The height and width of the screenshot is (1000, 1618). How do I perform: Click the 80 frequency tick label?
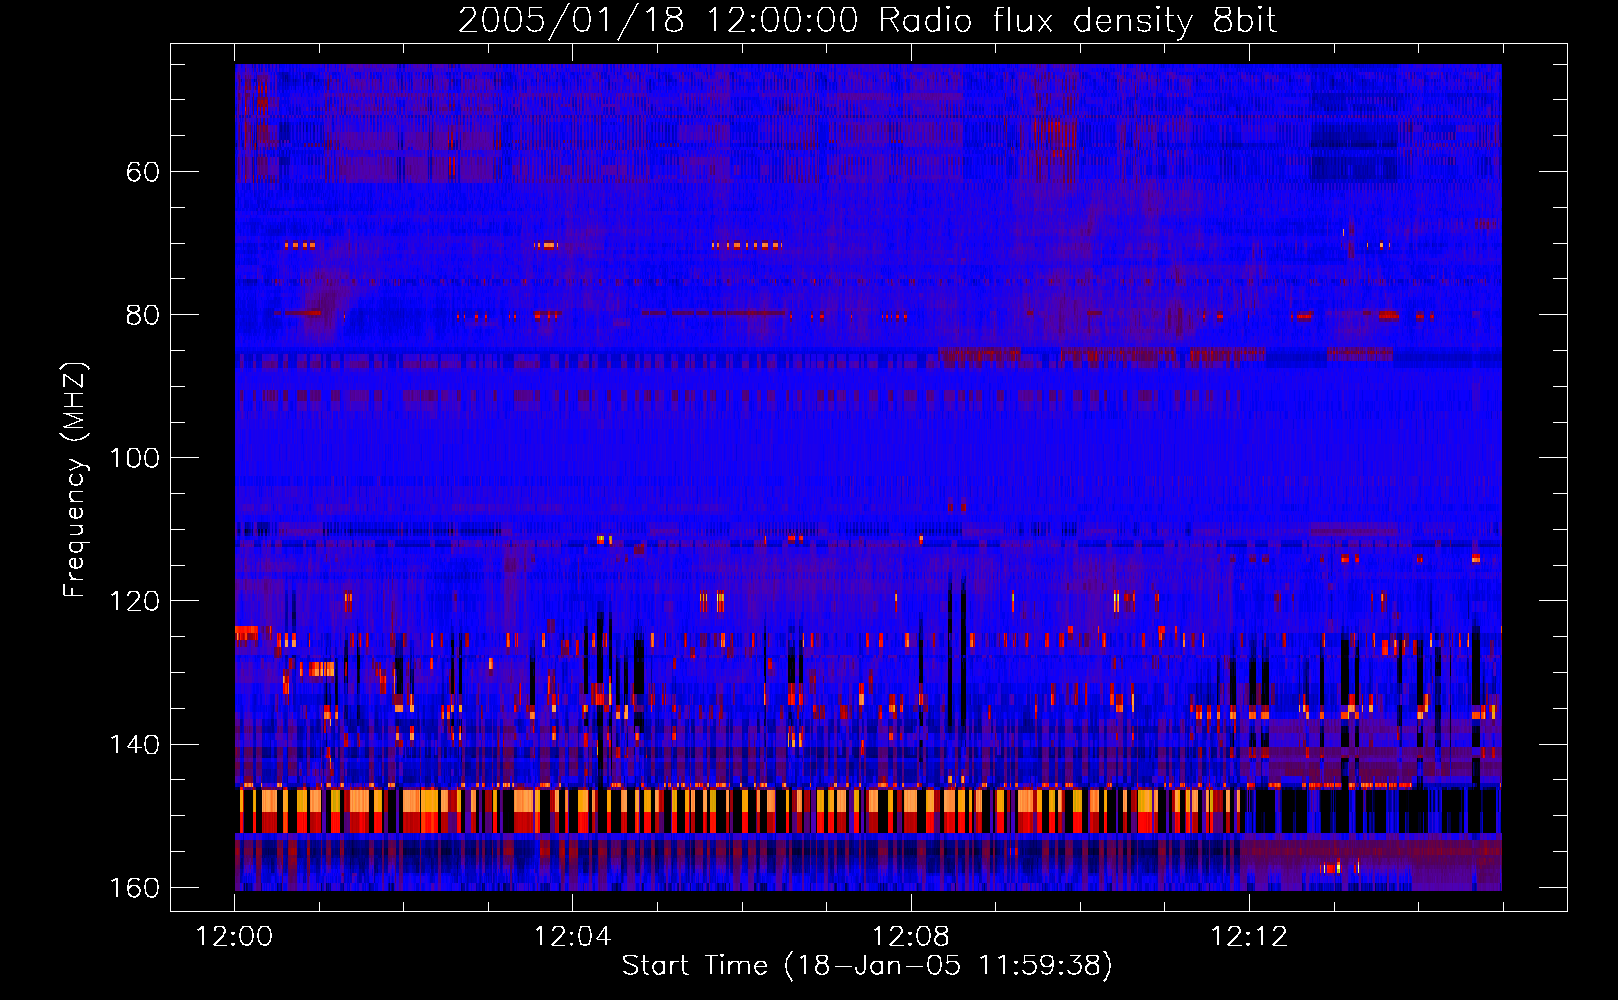coord(142,315)
